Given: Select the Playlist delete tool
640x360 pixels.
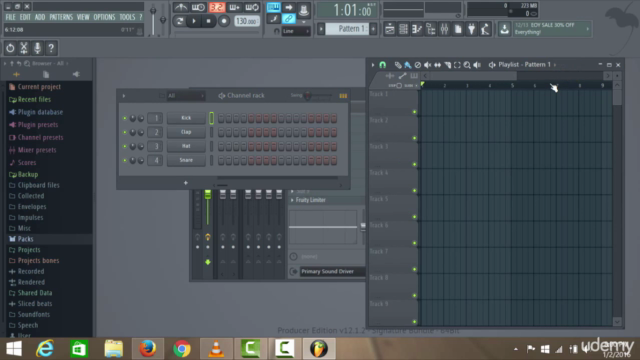Looking at the screenshot, I should click(x=418, y=64).
